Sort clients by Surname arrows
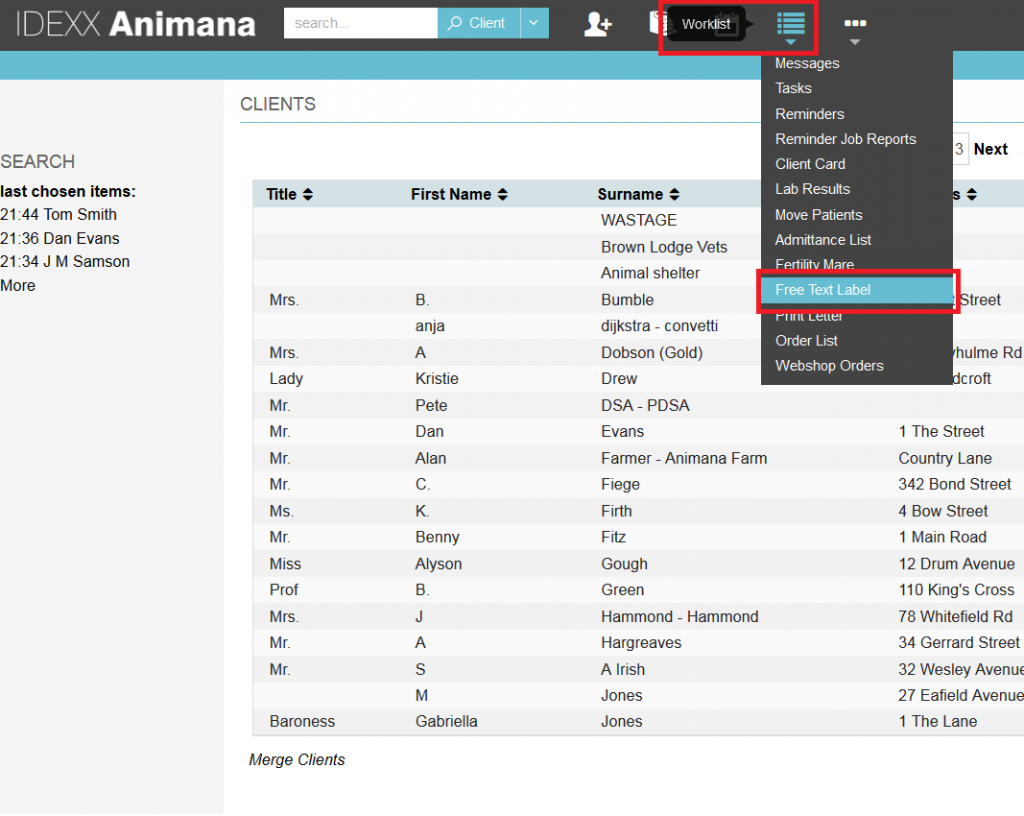The width and height of the screenshot is (1024, 816). coord(674,195)
